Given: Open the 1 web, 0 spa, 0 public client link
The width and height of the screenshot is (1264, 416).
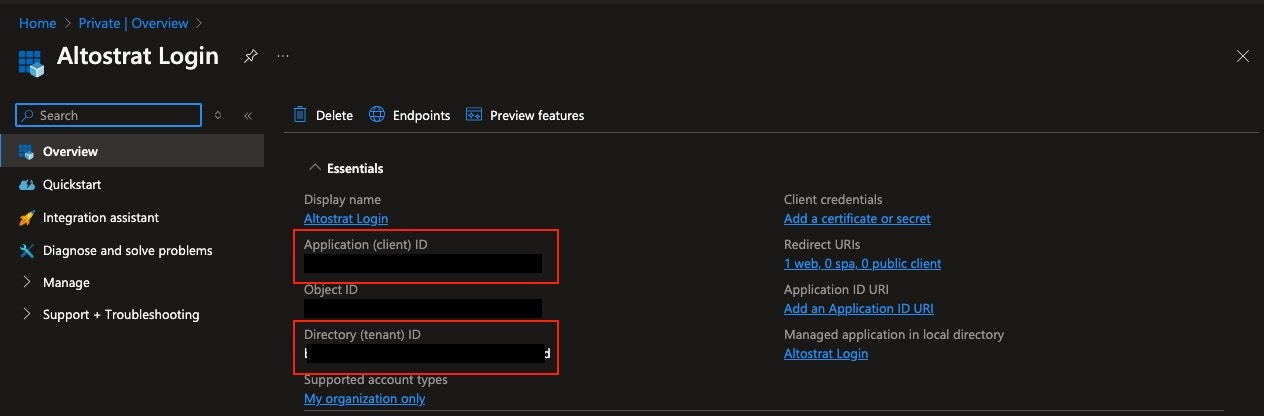Looking at the screenshot, I should 862,263.
